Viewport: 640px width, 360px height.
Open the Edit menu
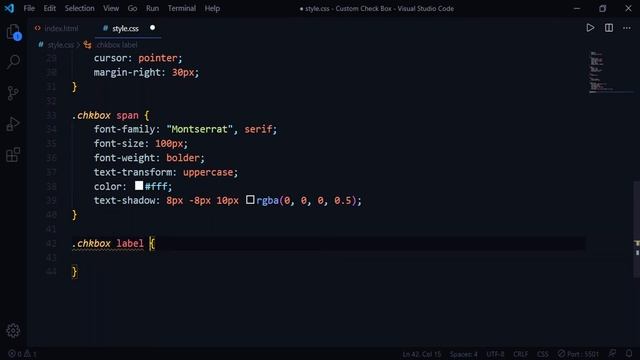coord(49,8)
